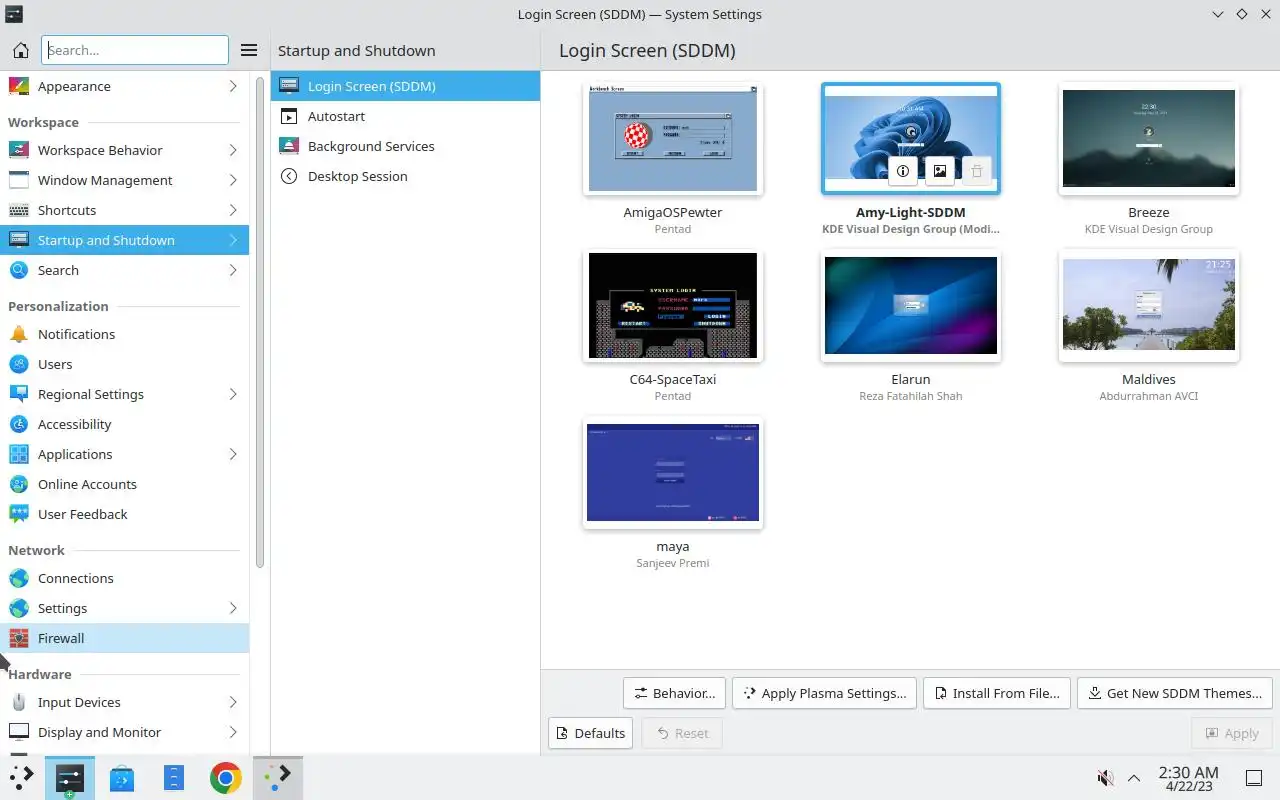The height and width of the screenshot is (800, 1280).
Task: Expand the Appearance category chevron
Action: point(233,86)
